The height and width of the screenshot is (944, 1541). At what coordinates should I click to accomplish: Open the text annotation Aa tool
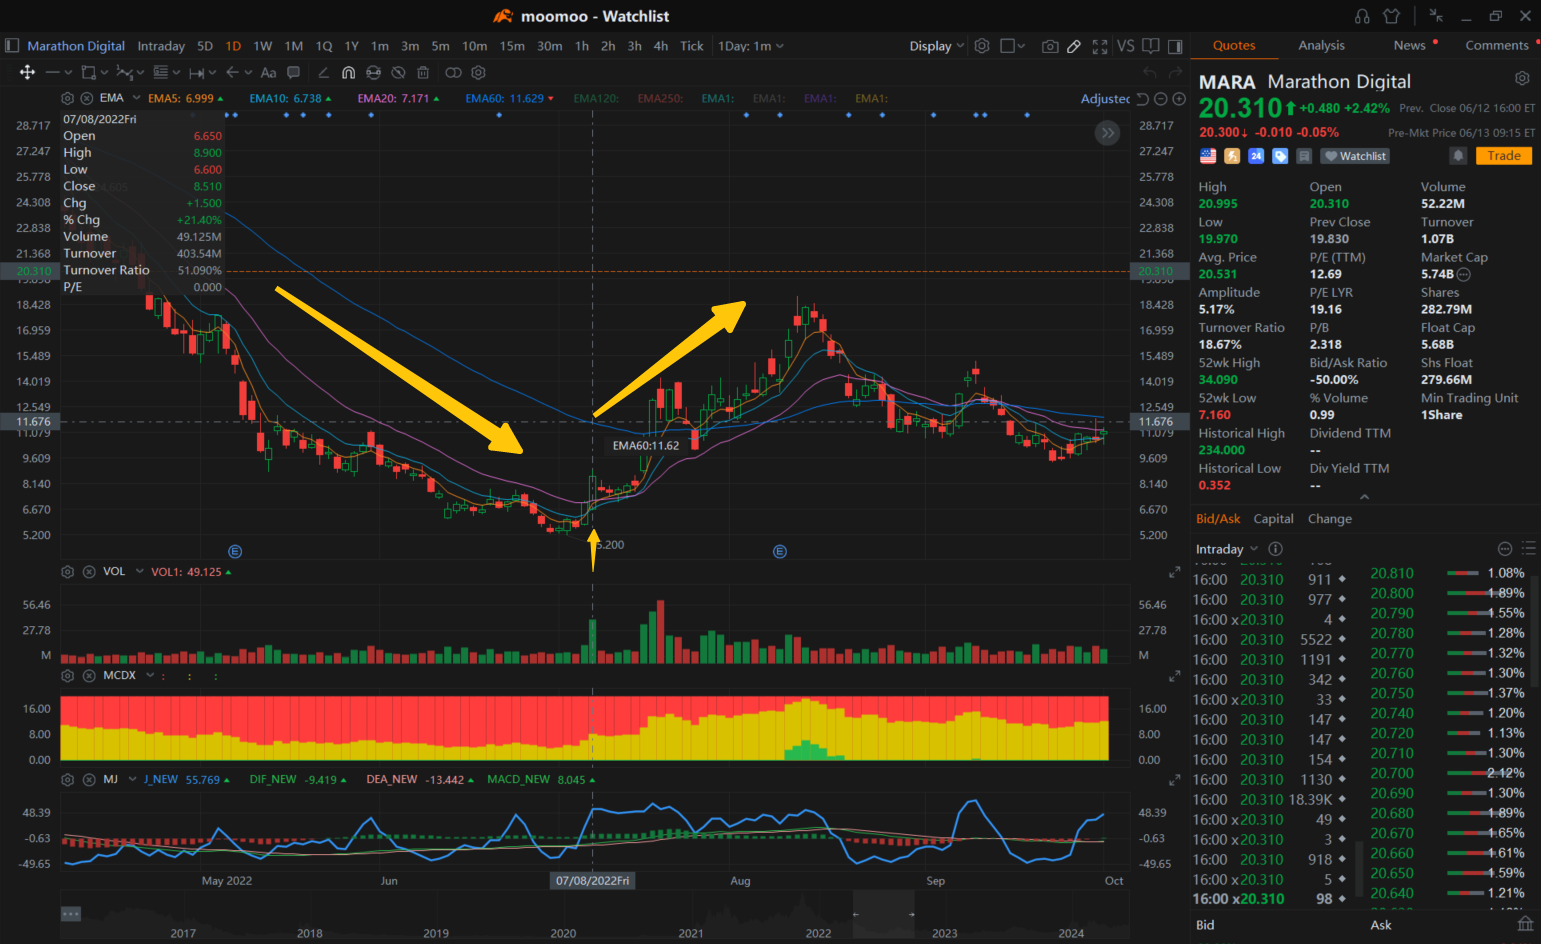click(x=268, y=72)
